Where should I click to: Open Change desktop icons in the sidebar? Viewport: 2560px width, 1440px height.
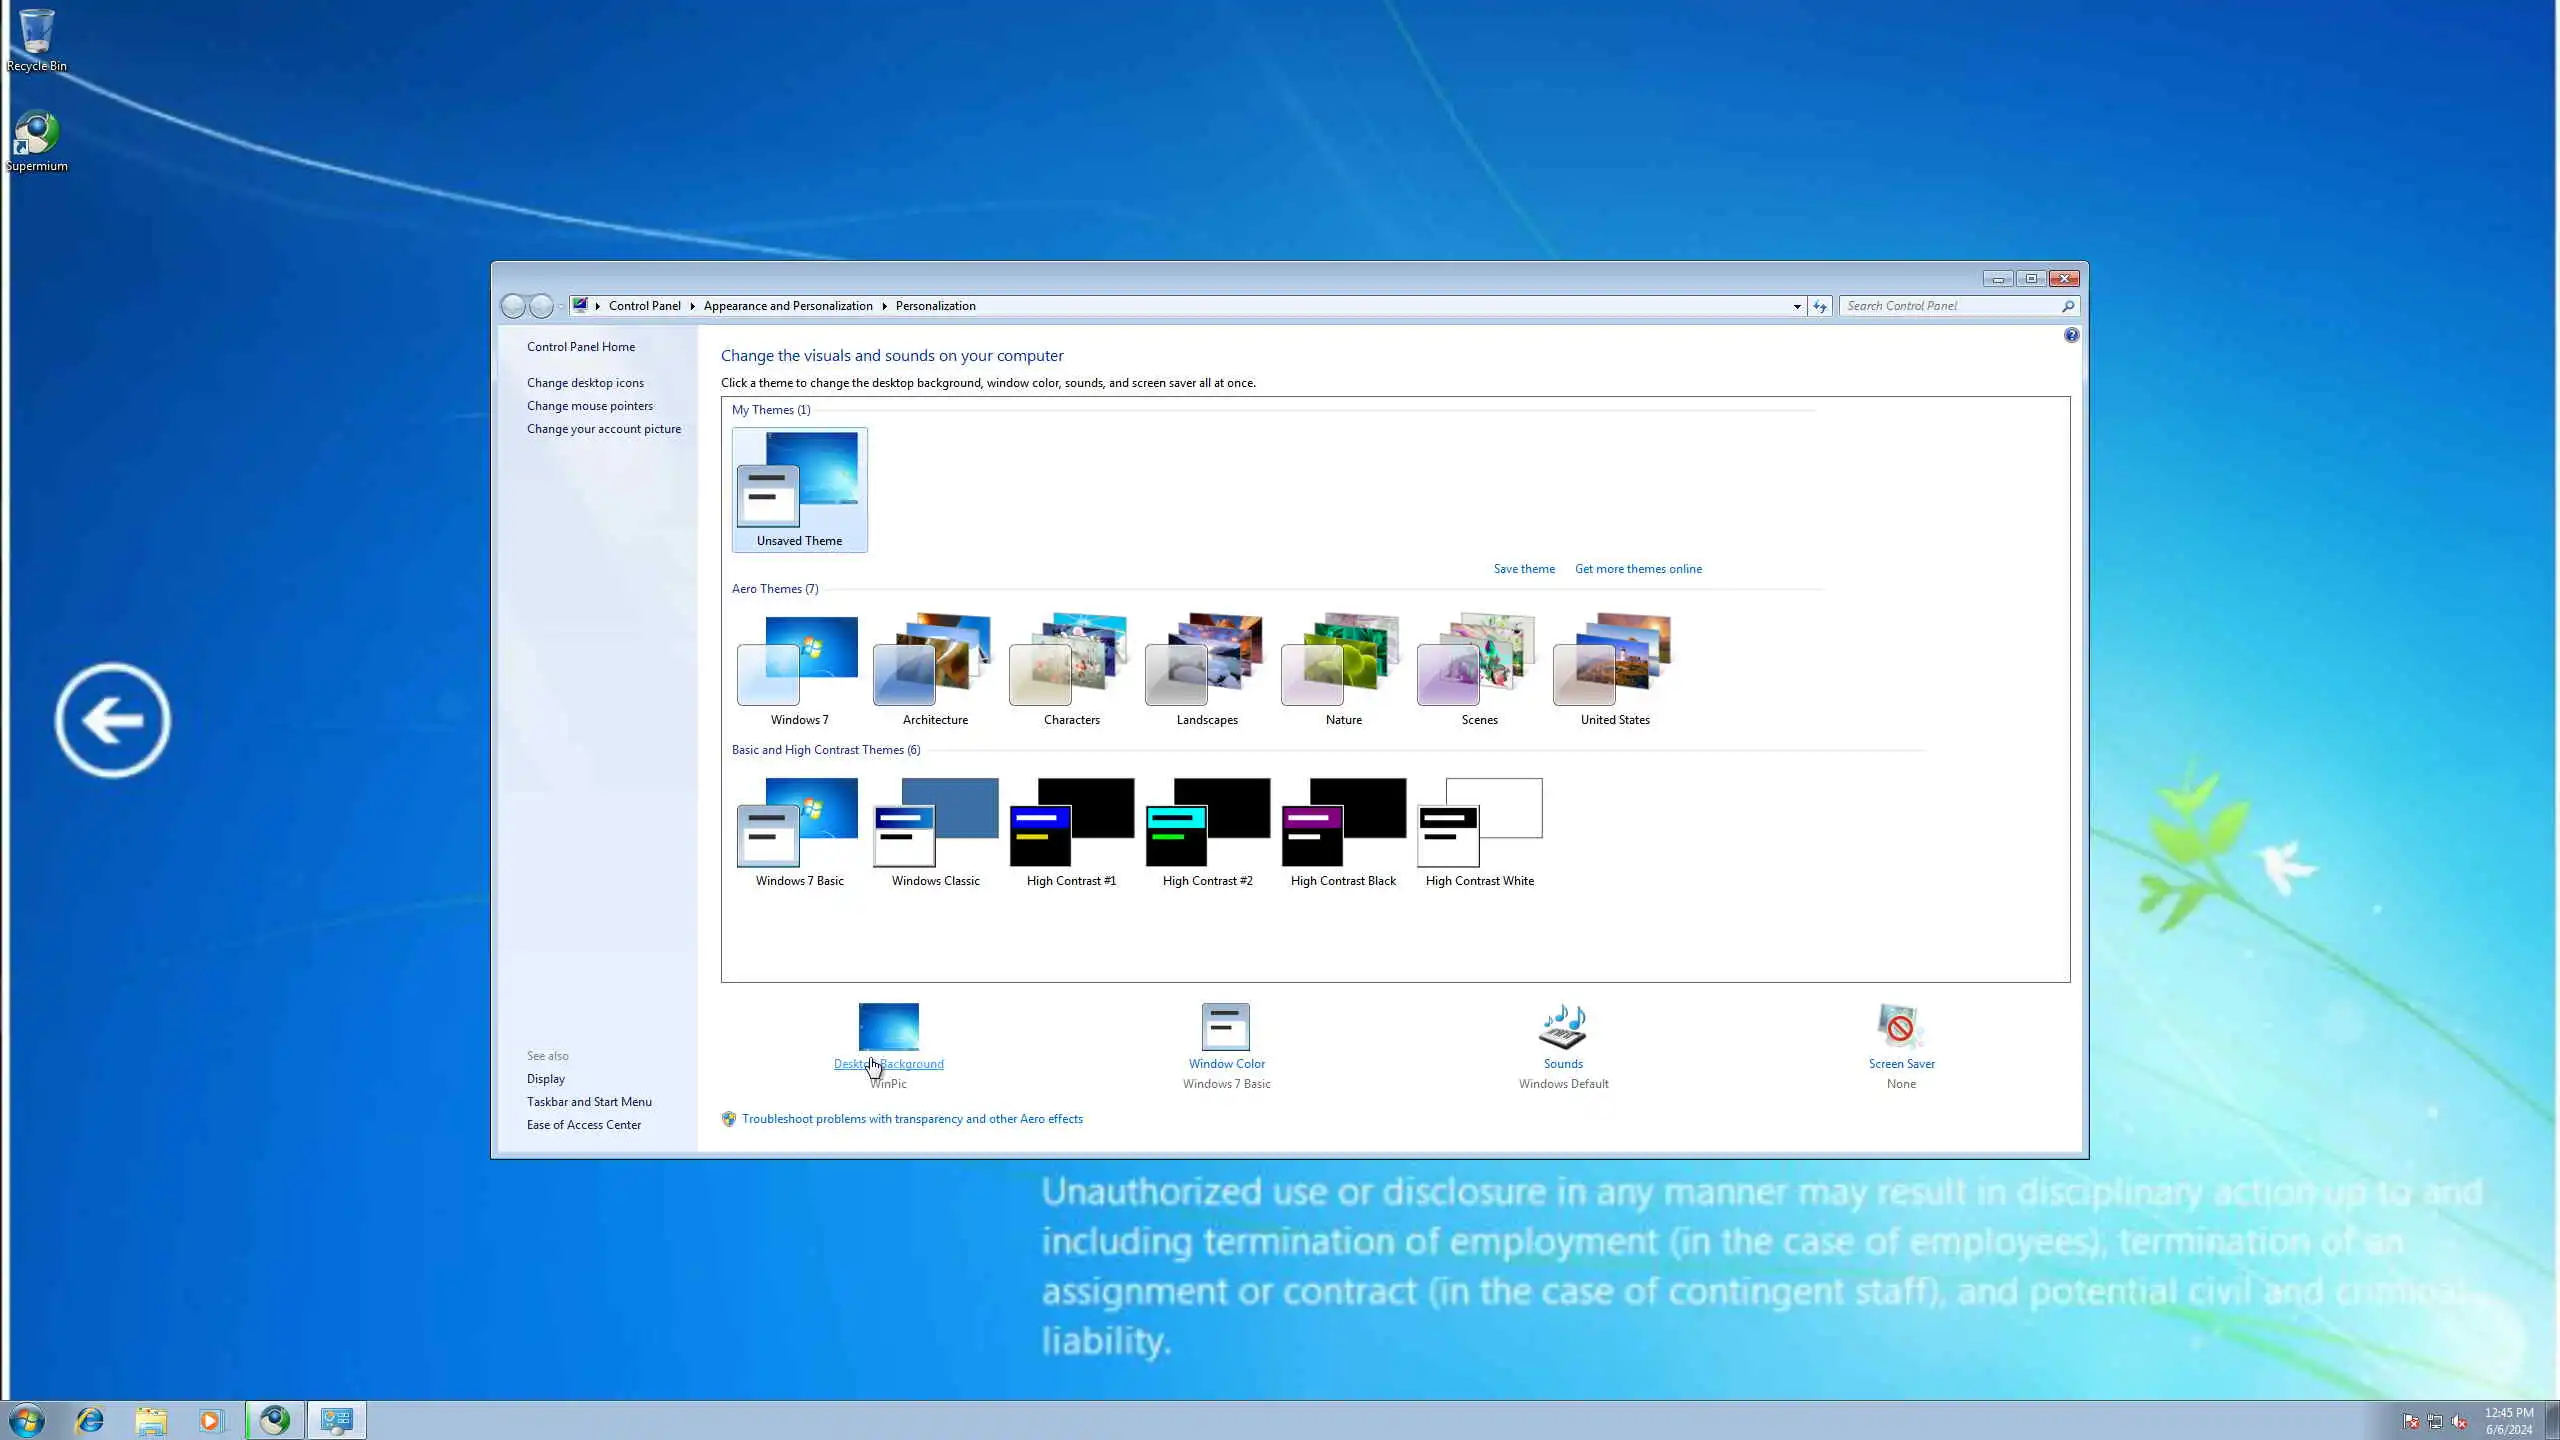click(585, 383)
